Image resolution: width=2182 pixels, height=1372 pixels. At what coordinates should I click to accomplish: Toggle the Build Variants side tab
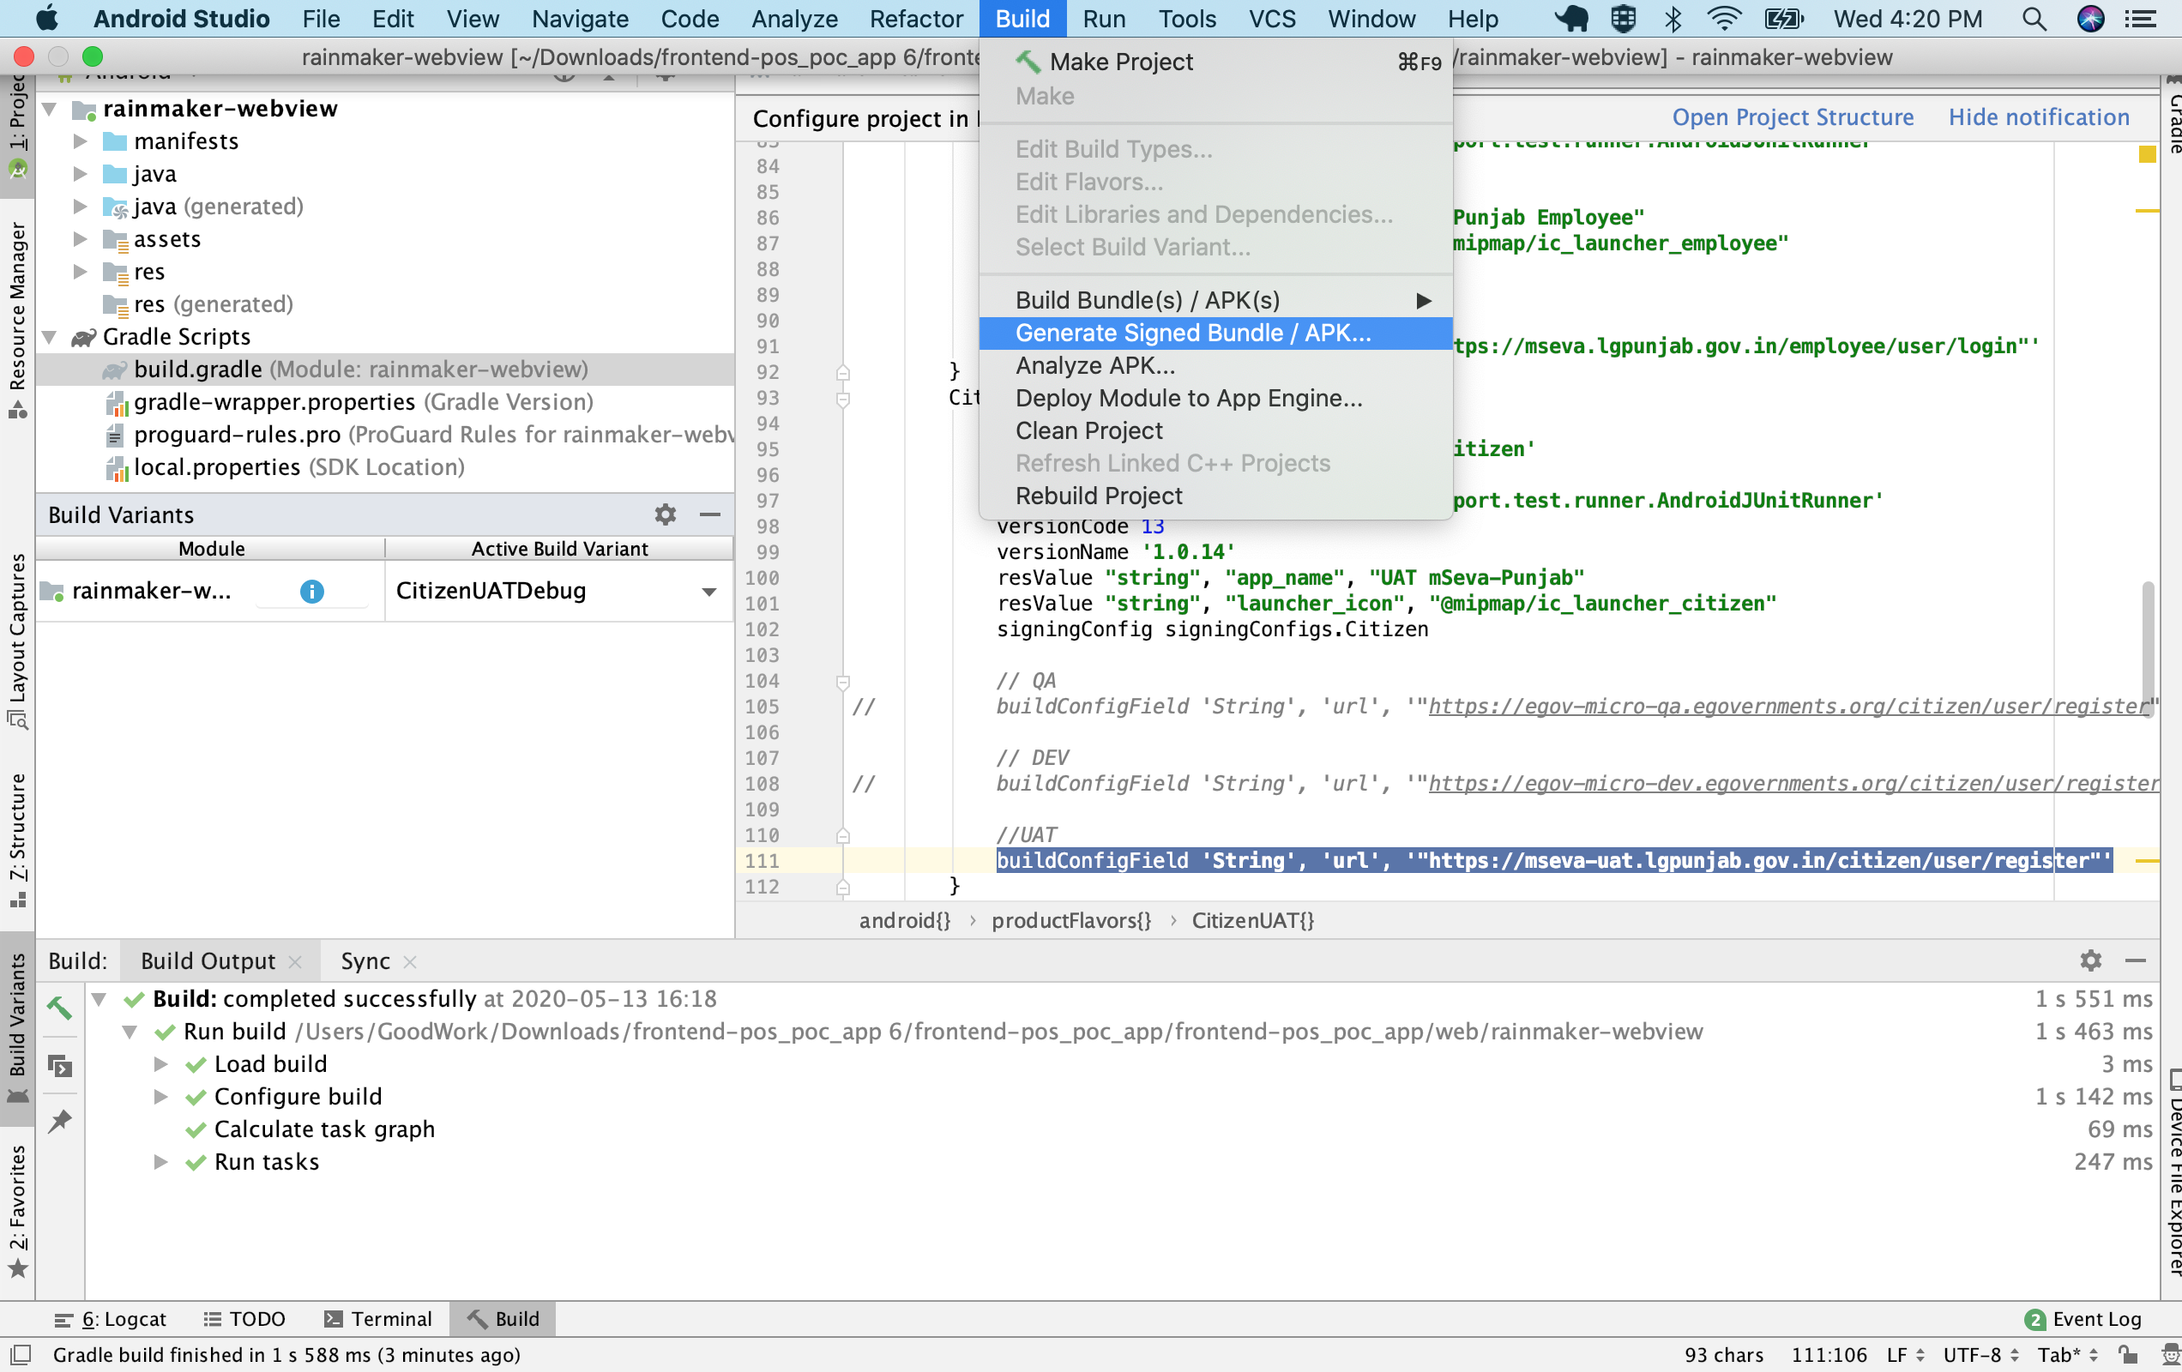[17, 1028]
